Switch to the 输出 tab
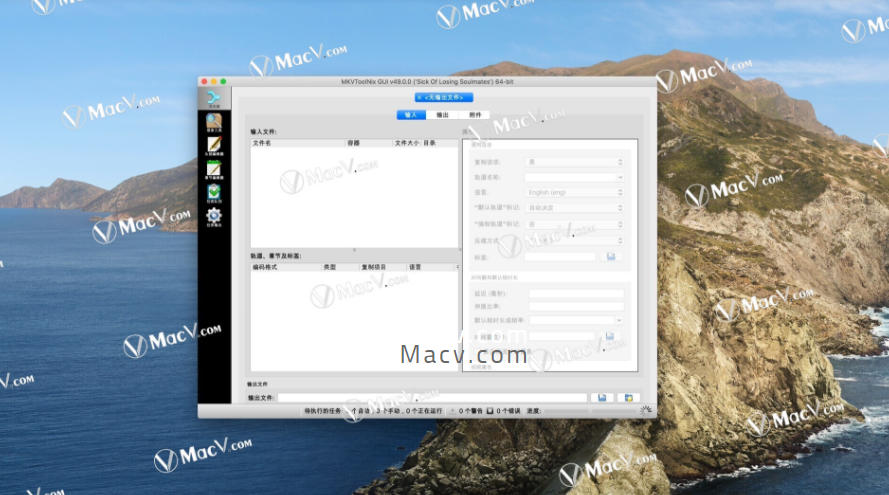889x495 pixels. pos(442,115)
